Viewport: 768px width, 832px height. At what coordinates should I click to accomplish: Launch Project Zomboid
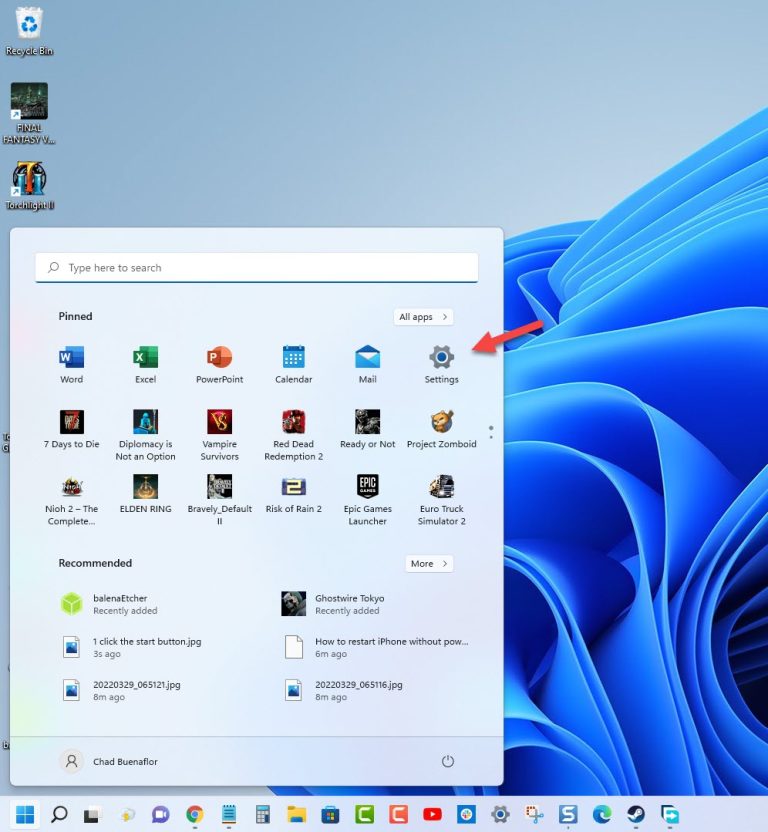click(x=442, y=430)
